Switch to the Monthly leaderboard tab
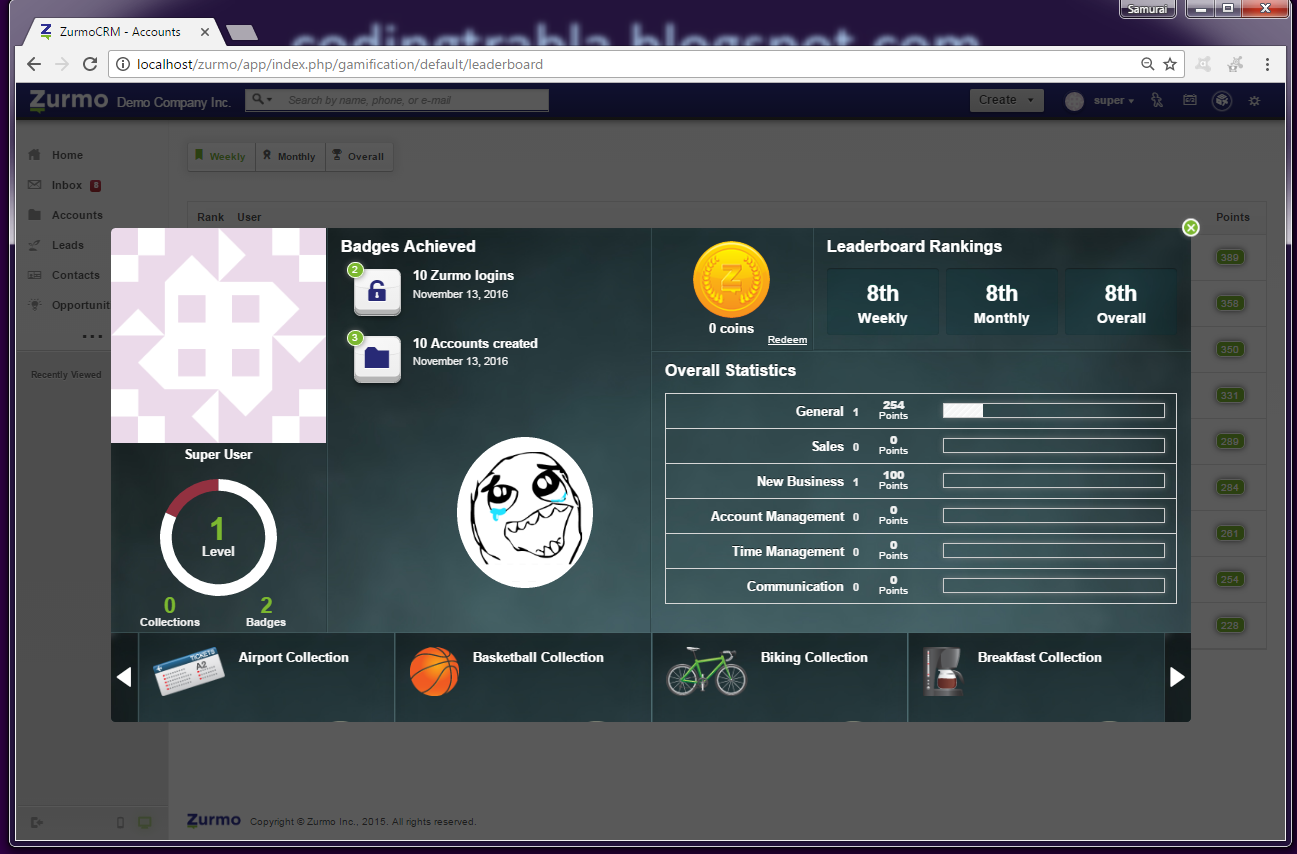The width and height of the screenshot is (1297, 854). pos(291,156)
